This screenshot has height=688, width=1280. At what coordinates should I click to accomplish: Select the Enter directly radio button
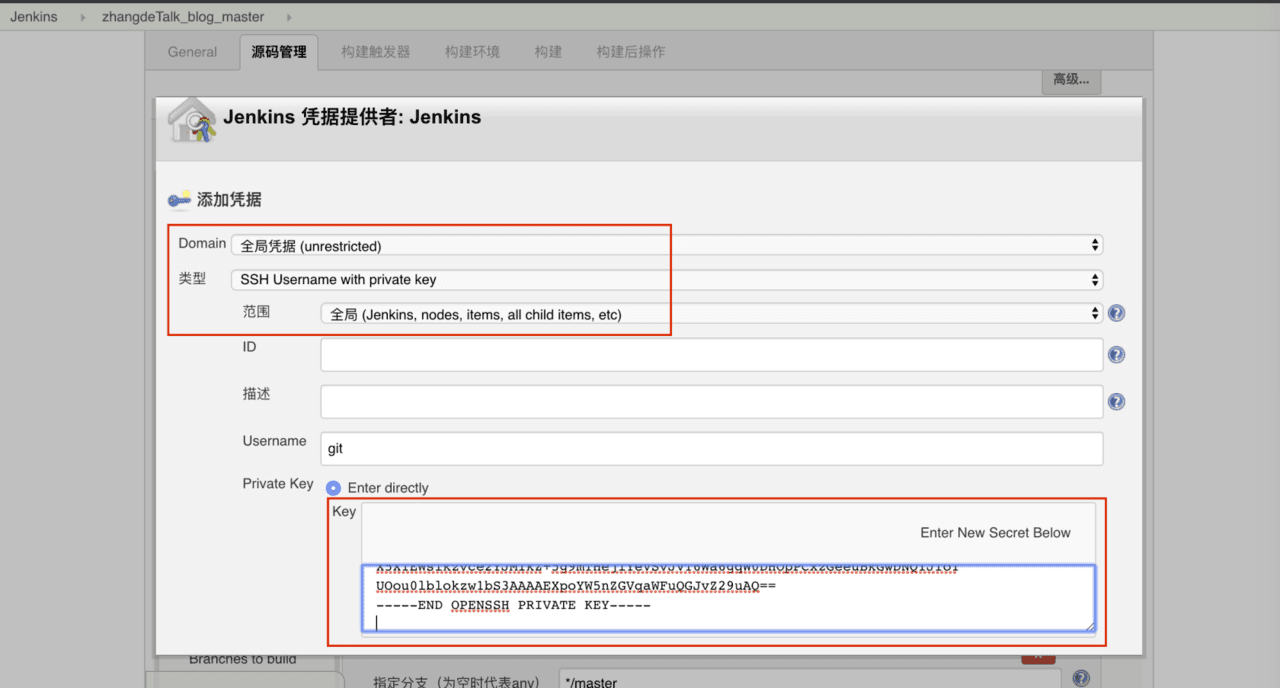[334, 488]
